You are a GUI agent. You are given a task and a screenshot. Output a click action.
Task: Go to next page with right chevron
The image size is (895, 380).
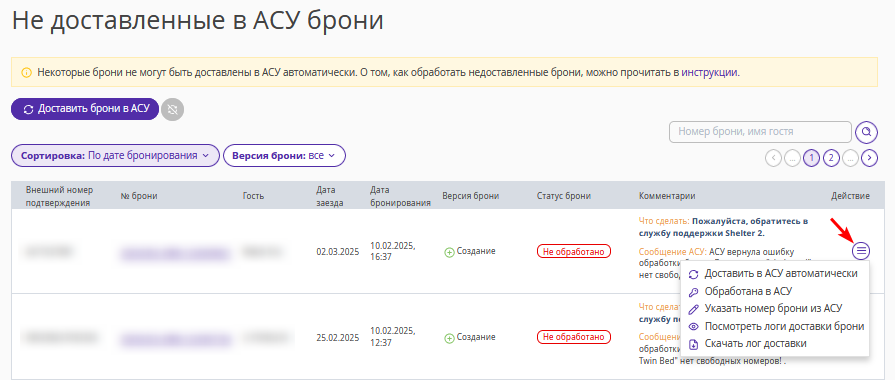click(x=869, y=157)
